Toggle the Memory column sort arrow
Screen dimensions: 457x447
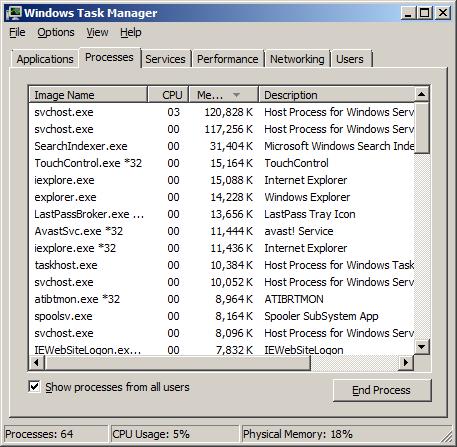pos(236,95)
